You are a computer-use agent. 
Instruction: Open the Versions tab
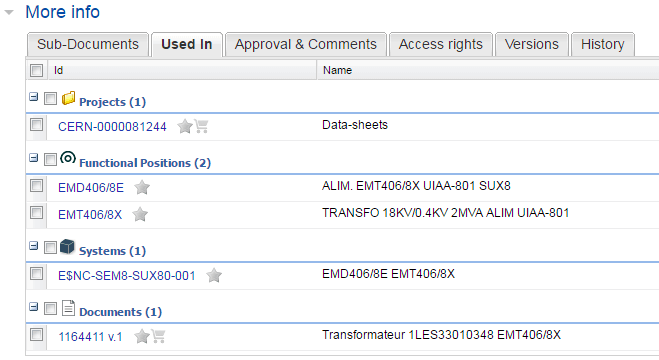[x=532, y=44]
